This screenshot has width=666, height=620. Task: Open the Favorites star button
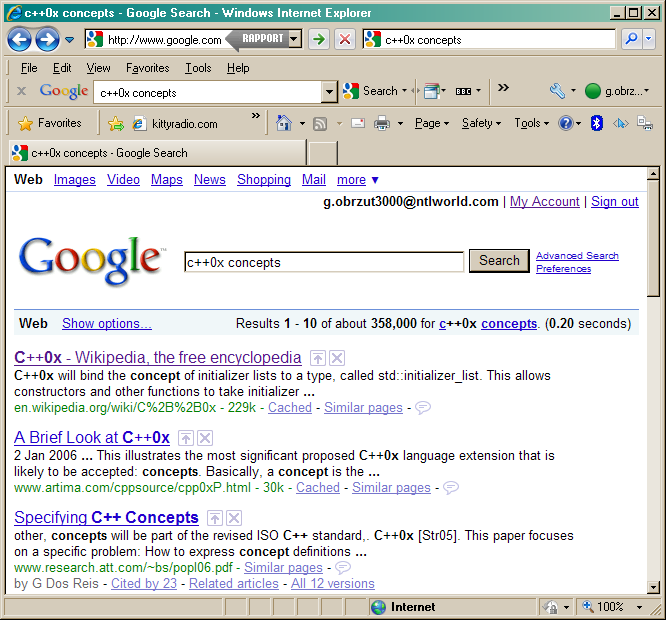coord(50,123)
